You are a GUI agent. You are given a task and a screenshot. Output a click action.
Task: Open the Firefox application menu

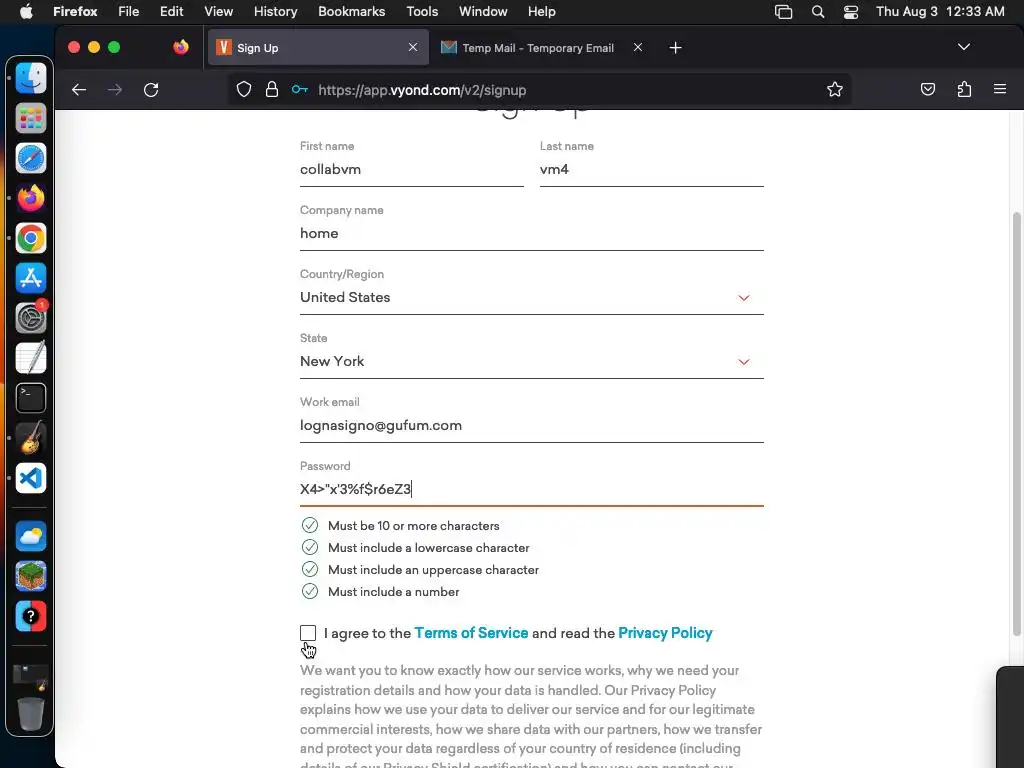coord(1000,89)
